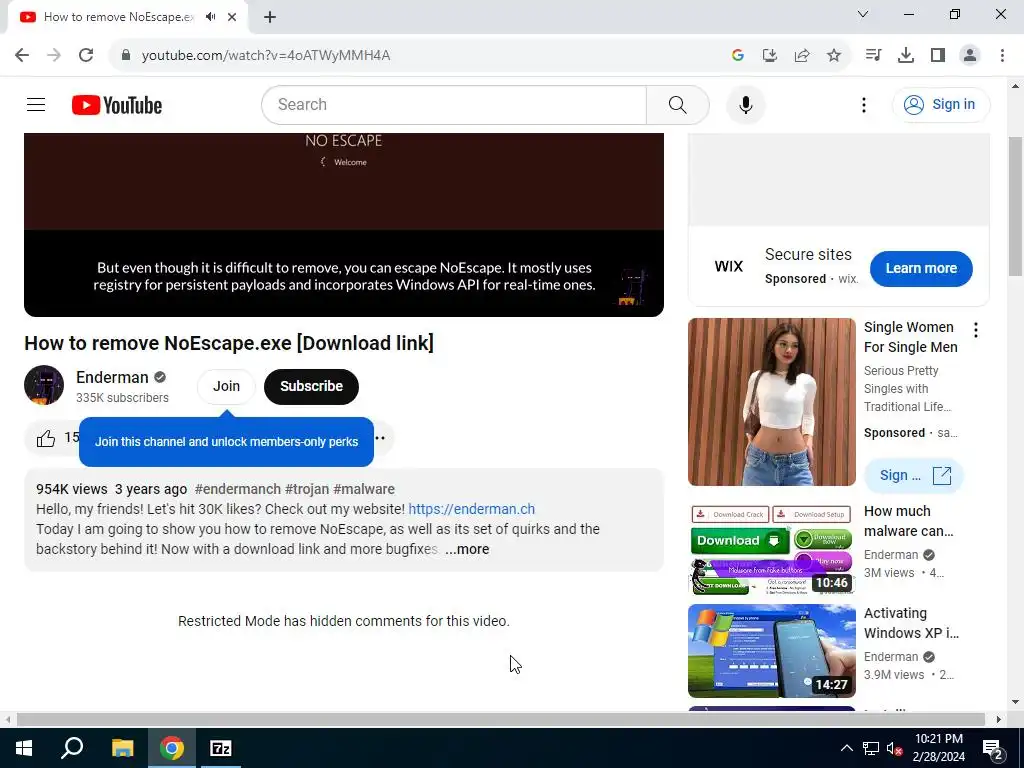Open Windows notification center
Screen dimensions: 1024x768
(993, 748)
